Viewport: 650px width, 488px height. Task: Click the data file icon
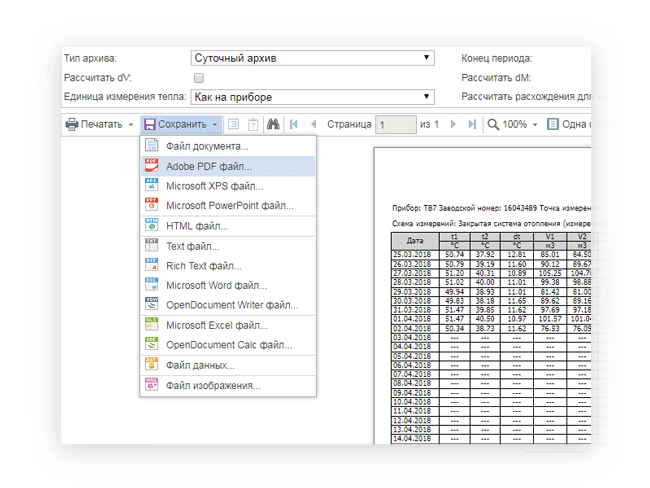[x=151, y=364]
